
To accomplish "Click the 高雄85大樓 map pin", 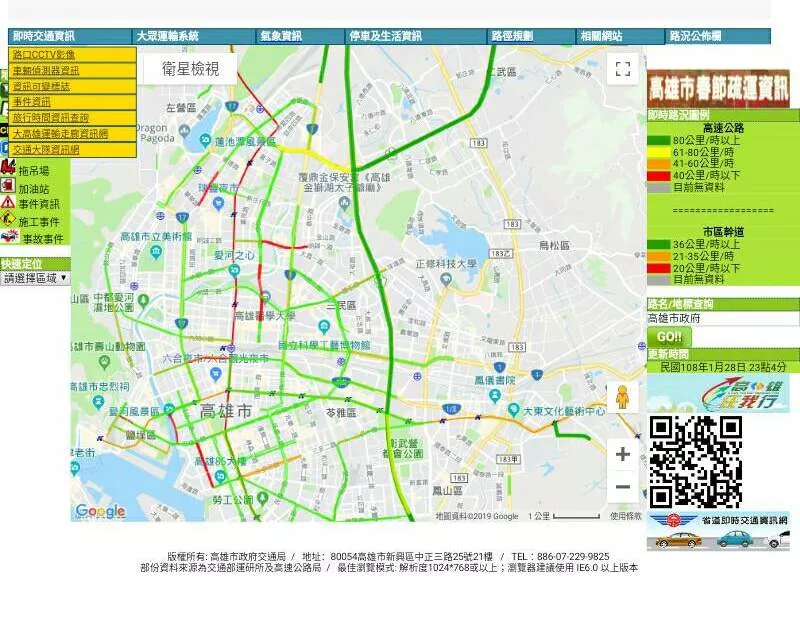I will [220, 477].
